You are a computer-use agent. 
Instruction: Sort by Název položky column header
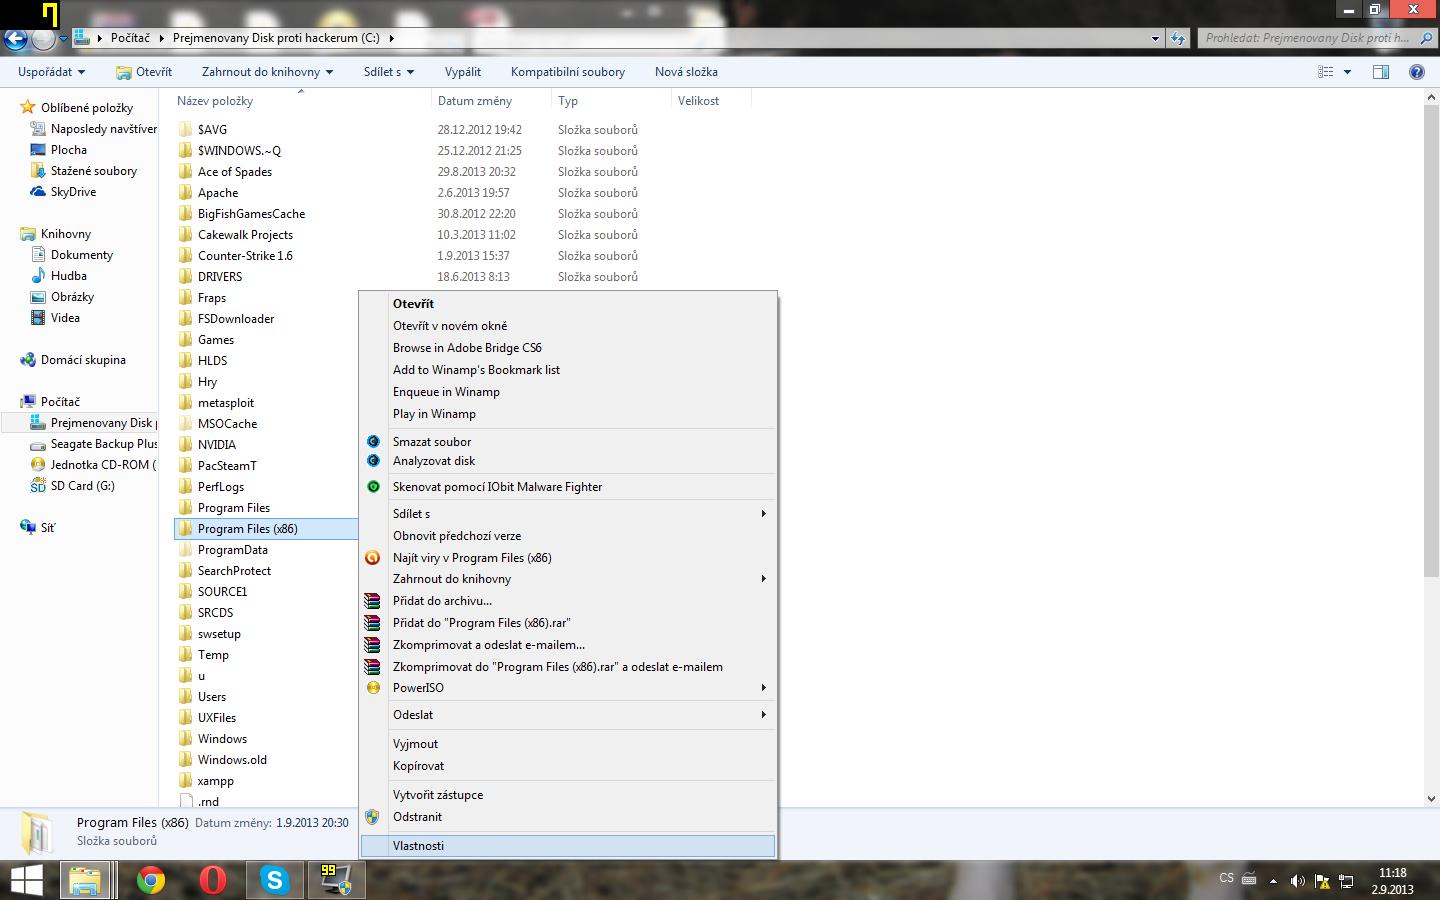301,101
